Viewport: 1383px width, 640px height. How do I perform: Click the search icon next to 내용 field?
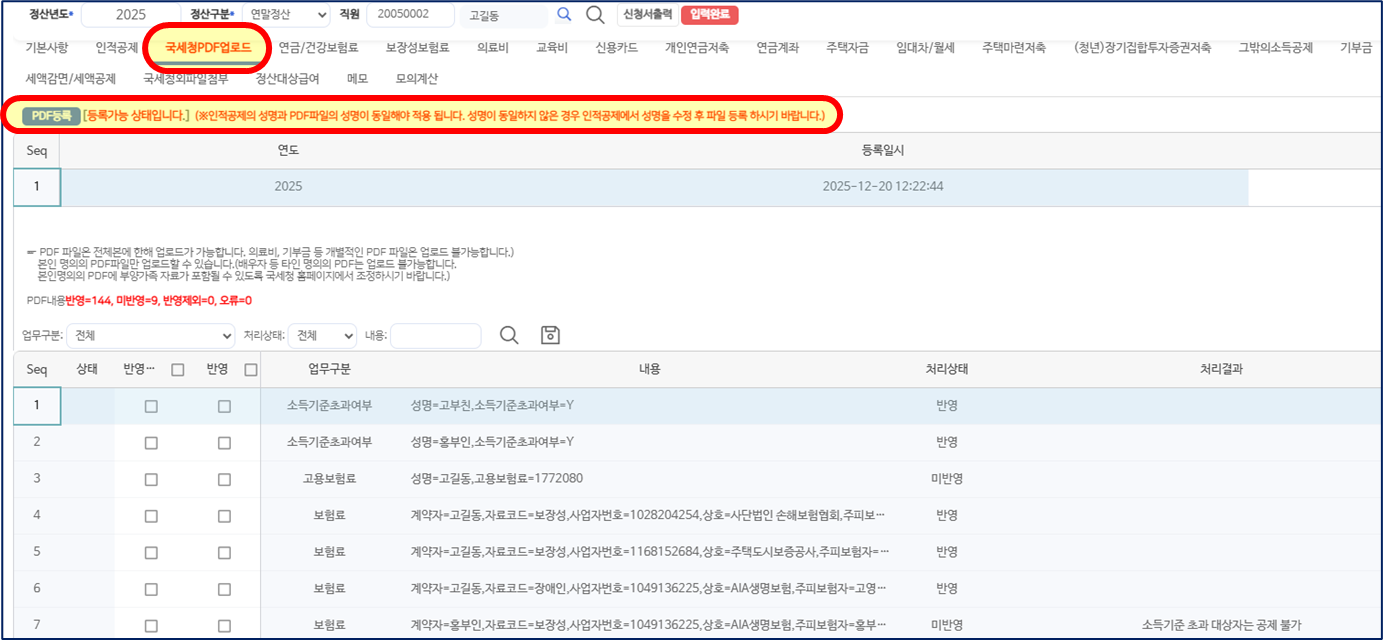(509, 336)
